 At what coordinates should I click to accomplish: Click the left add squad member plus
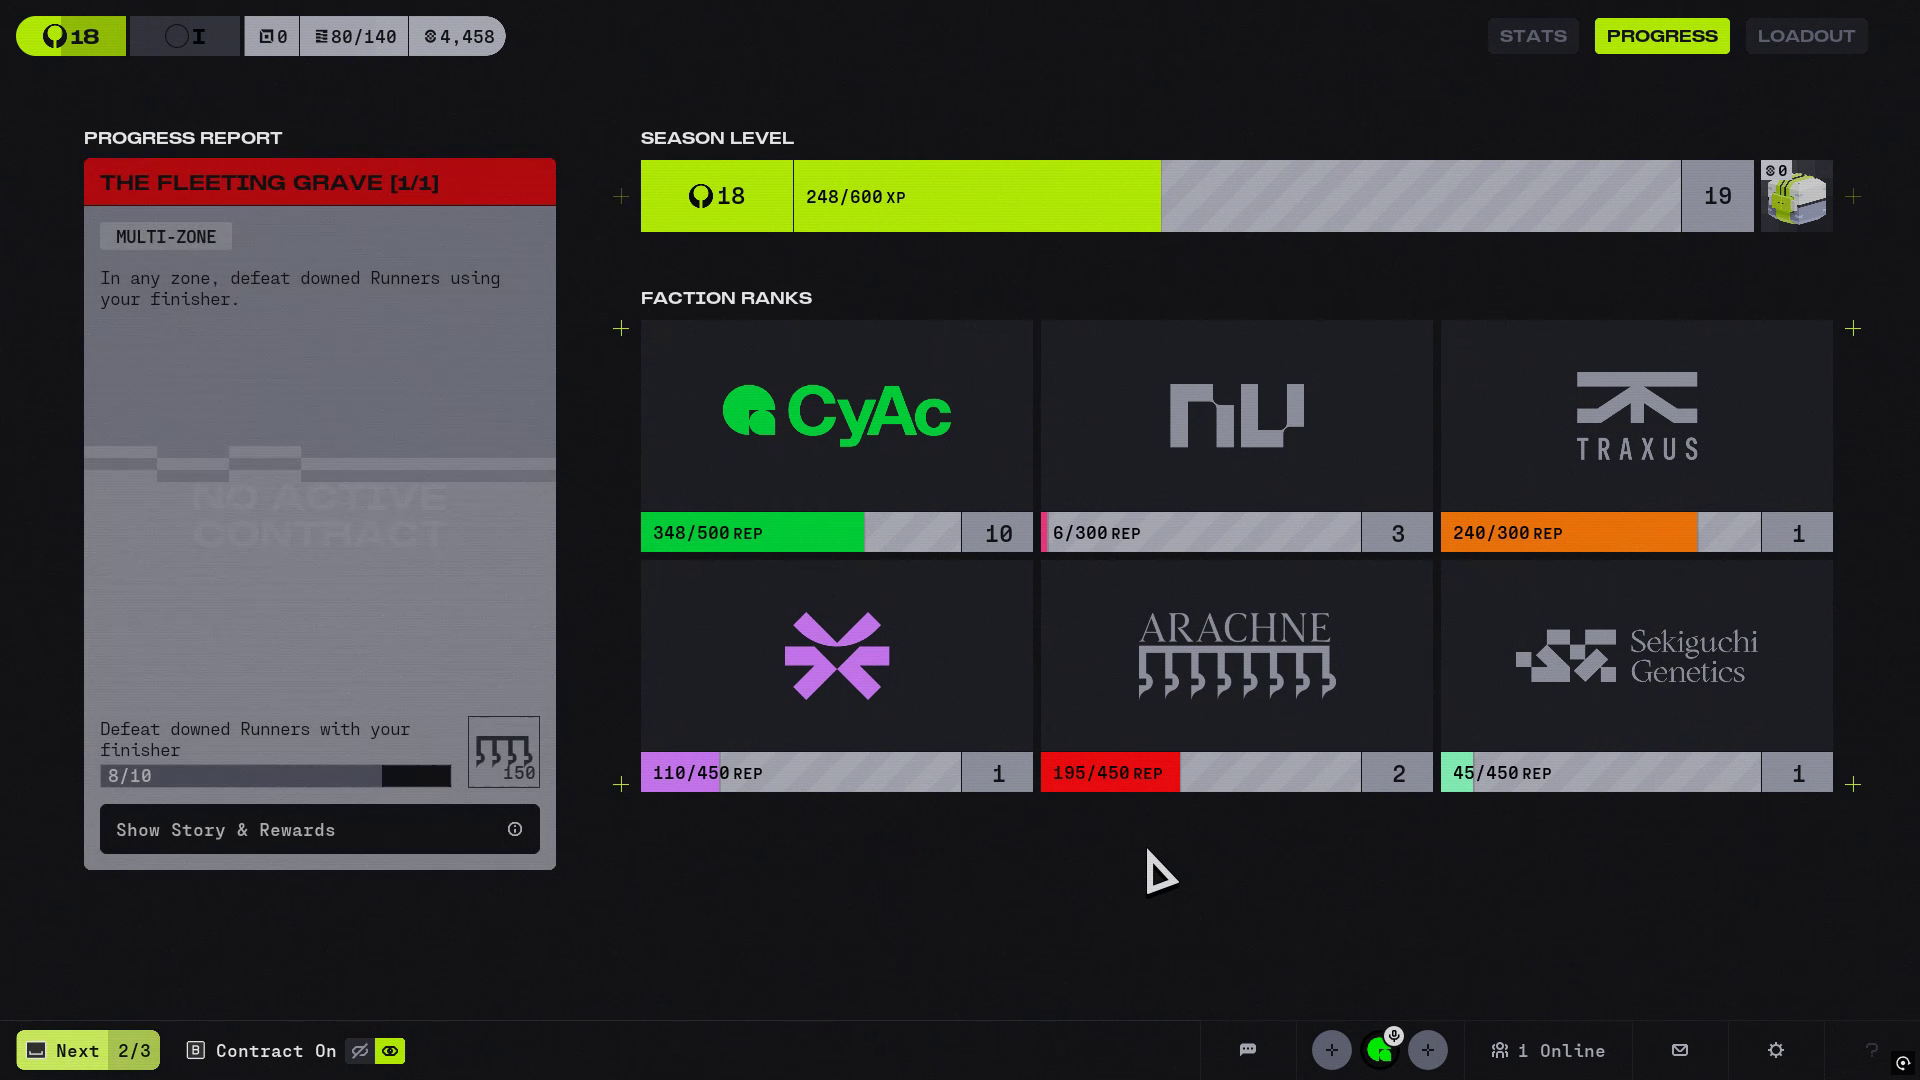[1331, 1050]
